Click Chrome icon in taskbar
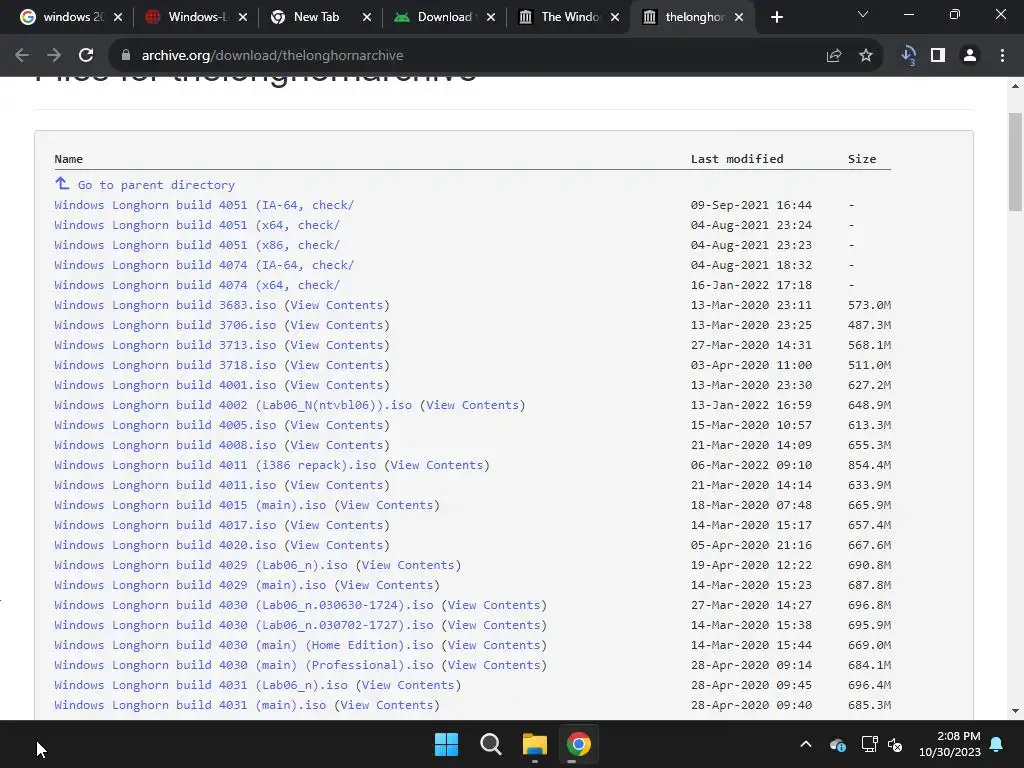1024x768 pixels. [x=578, y=744]
